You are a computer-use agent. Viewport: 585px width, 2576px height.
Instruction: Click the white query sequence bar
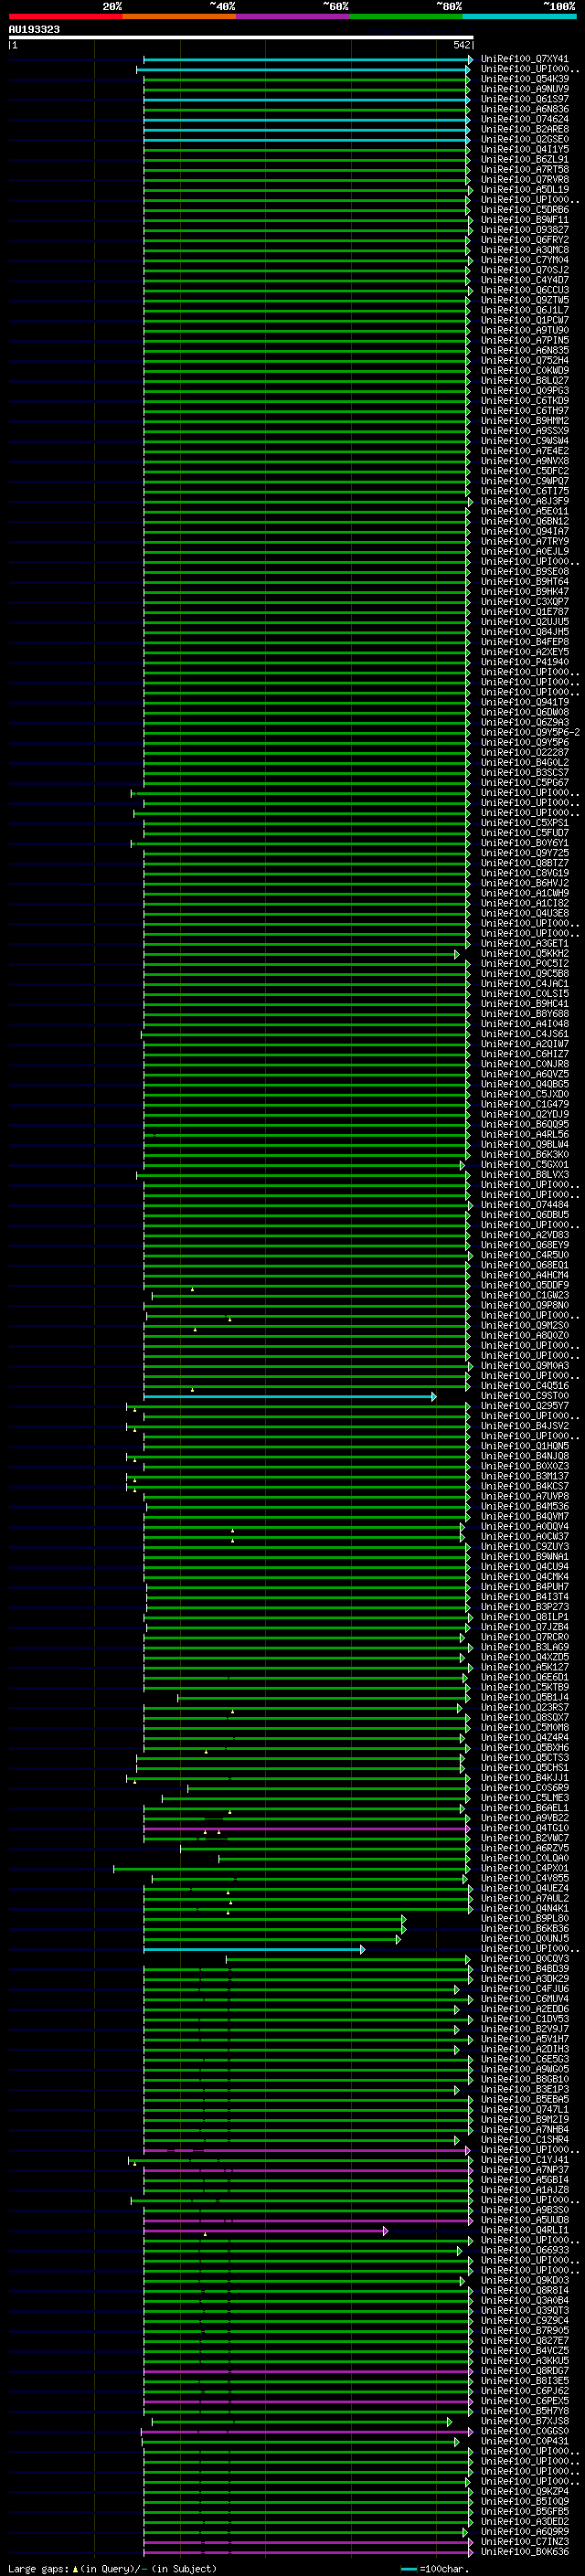(241, 37)
